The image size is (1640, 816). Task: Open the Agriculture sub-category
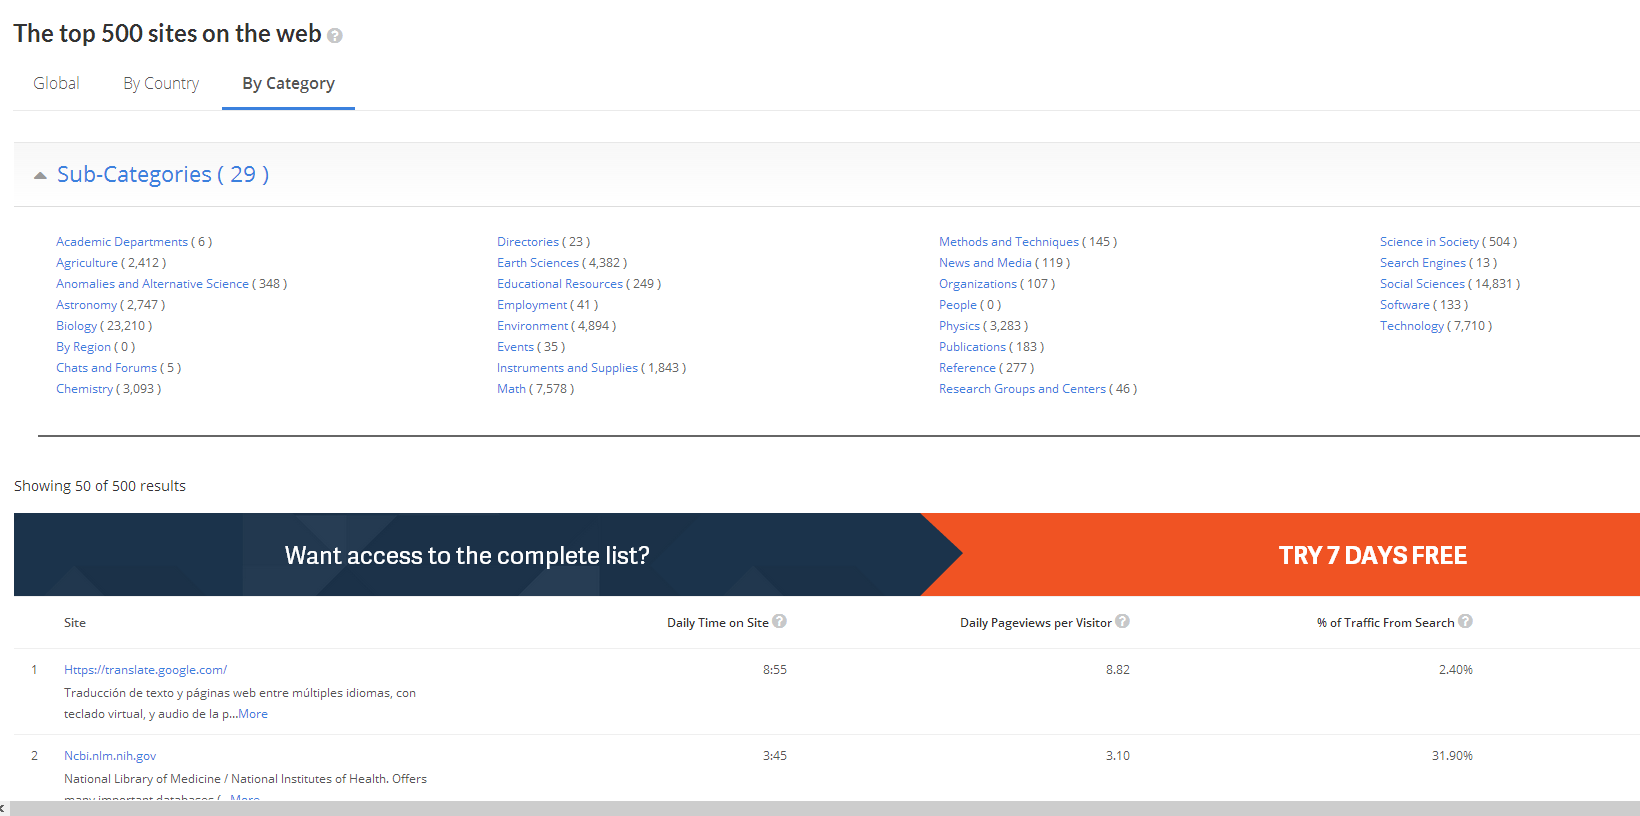pyautogui.click(x=87, y=263)
